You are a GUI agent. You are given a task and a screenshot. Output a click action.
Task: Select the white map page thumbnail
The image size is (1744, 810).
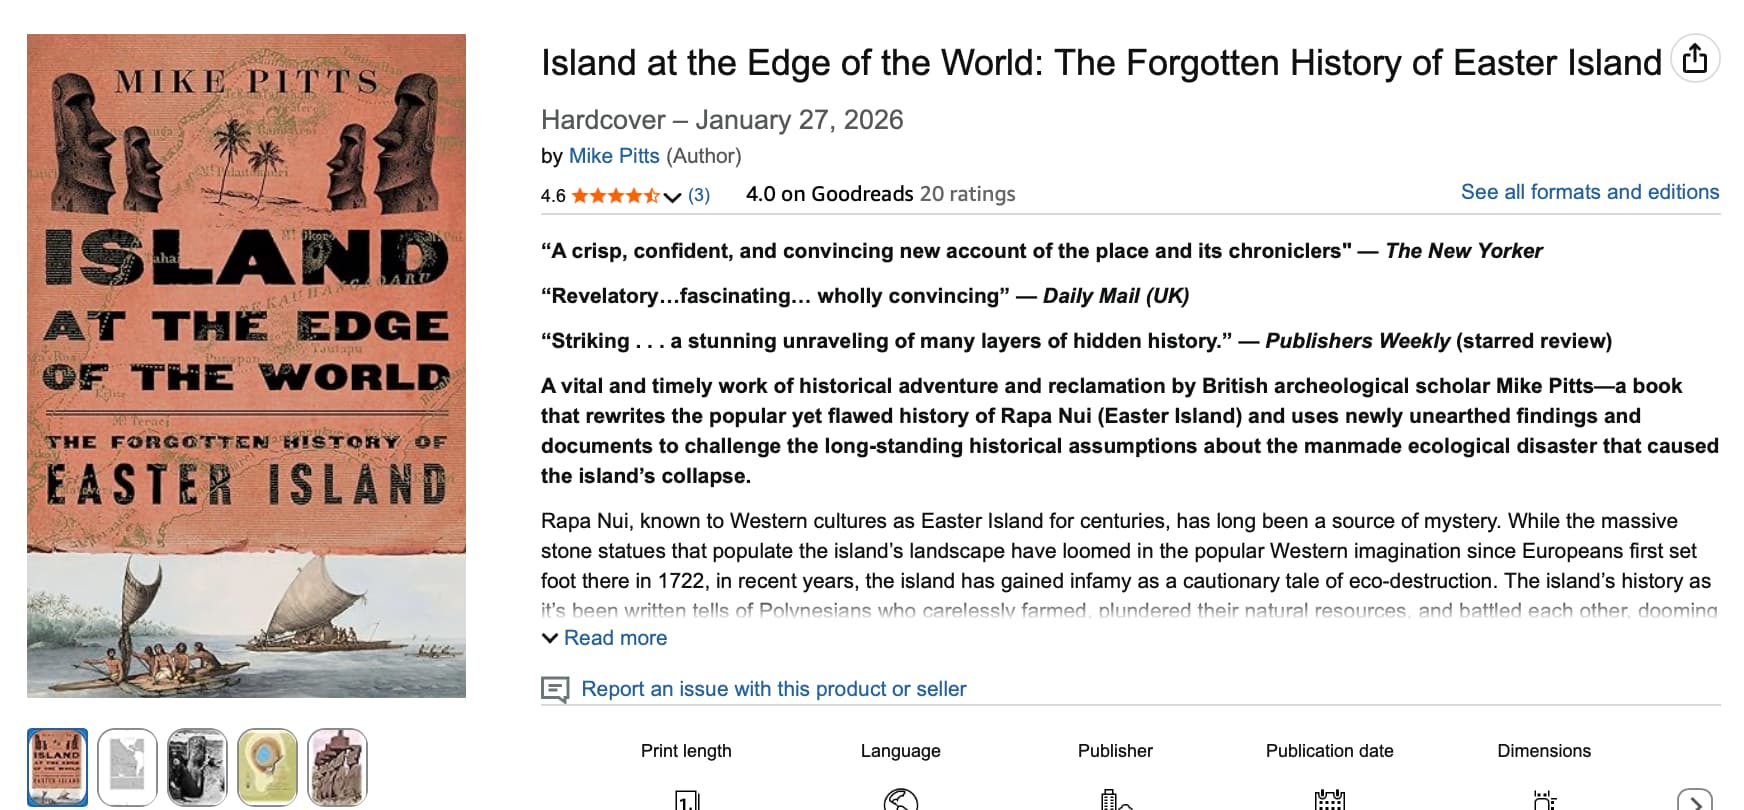click(128, 767)
